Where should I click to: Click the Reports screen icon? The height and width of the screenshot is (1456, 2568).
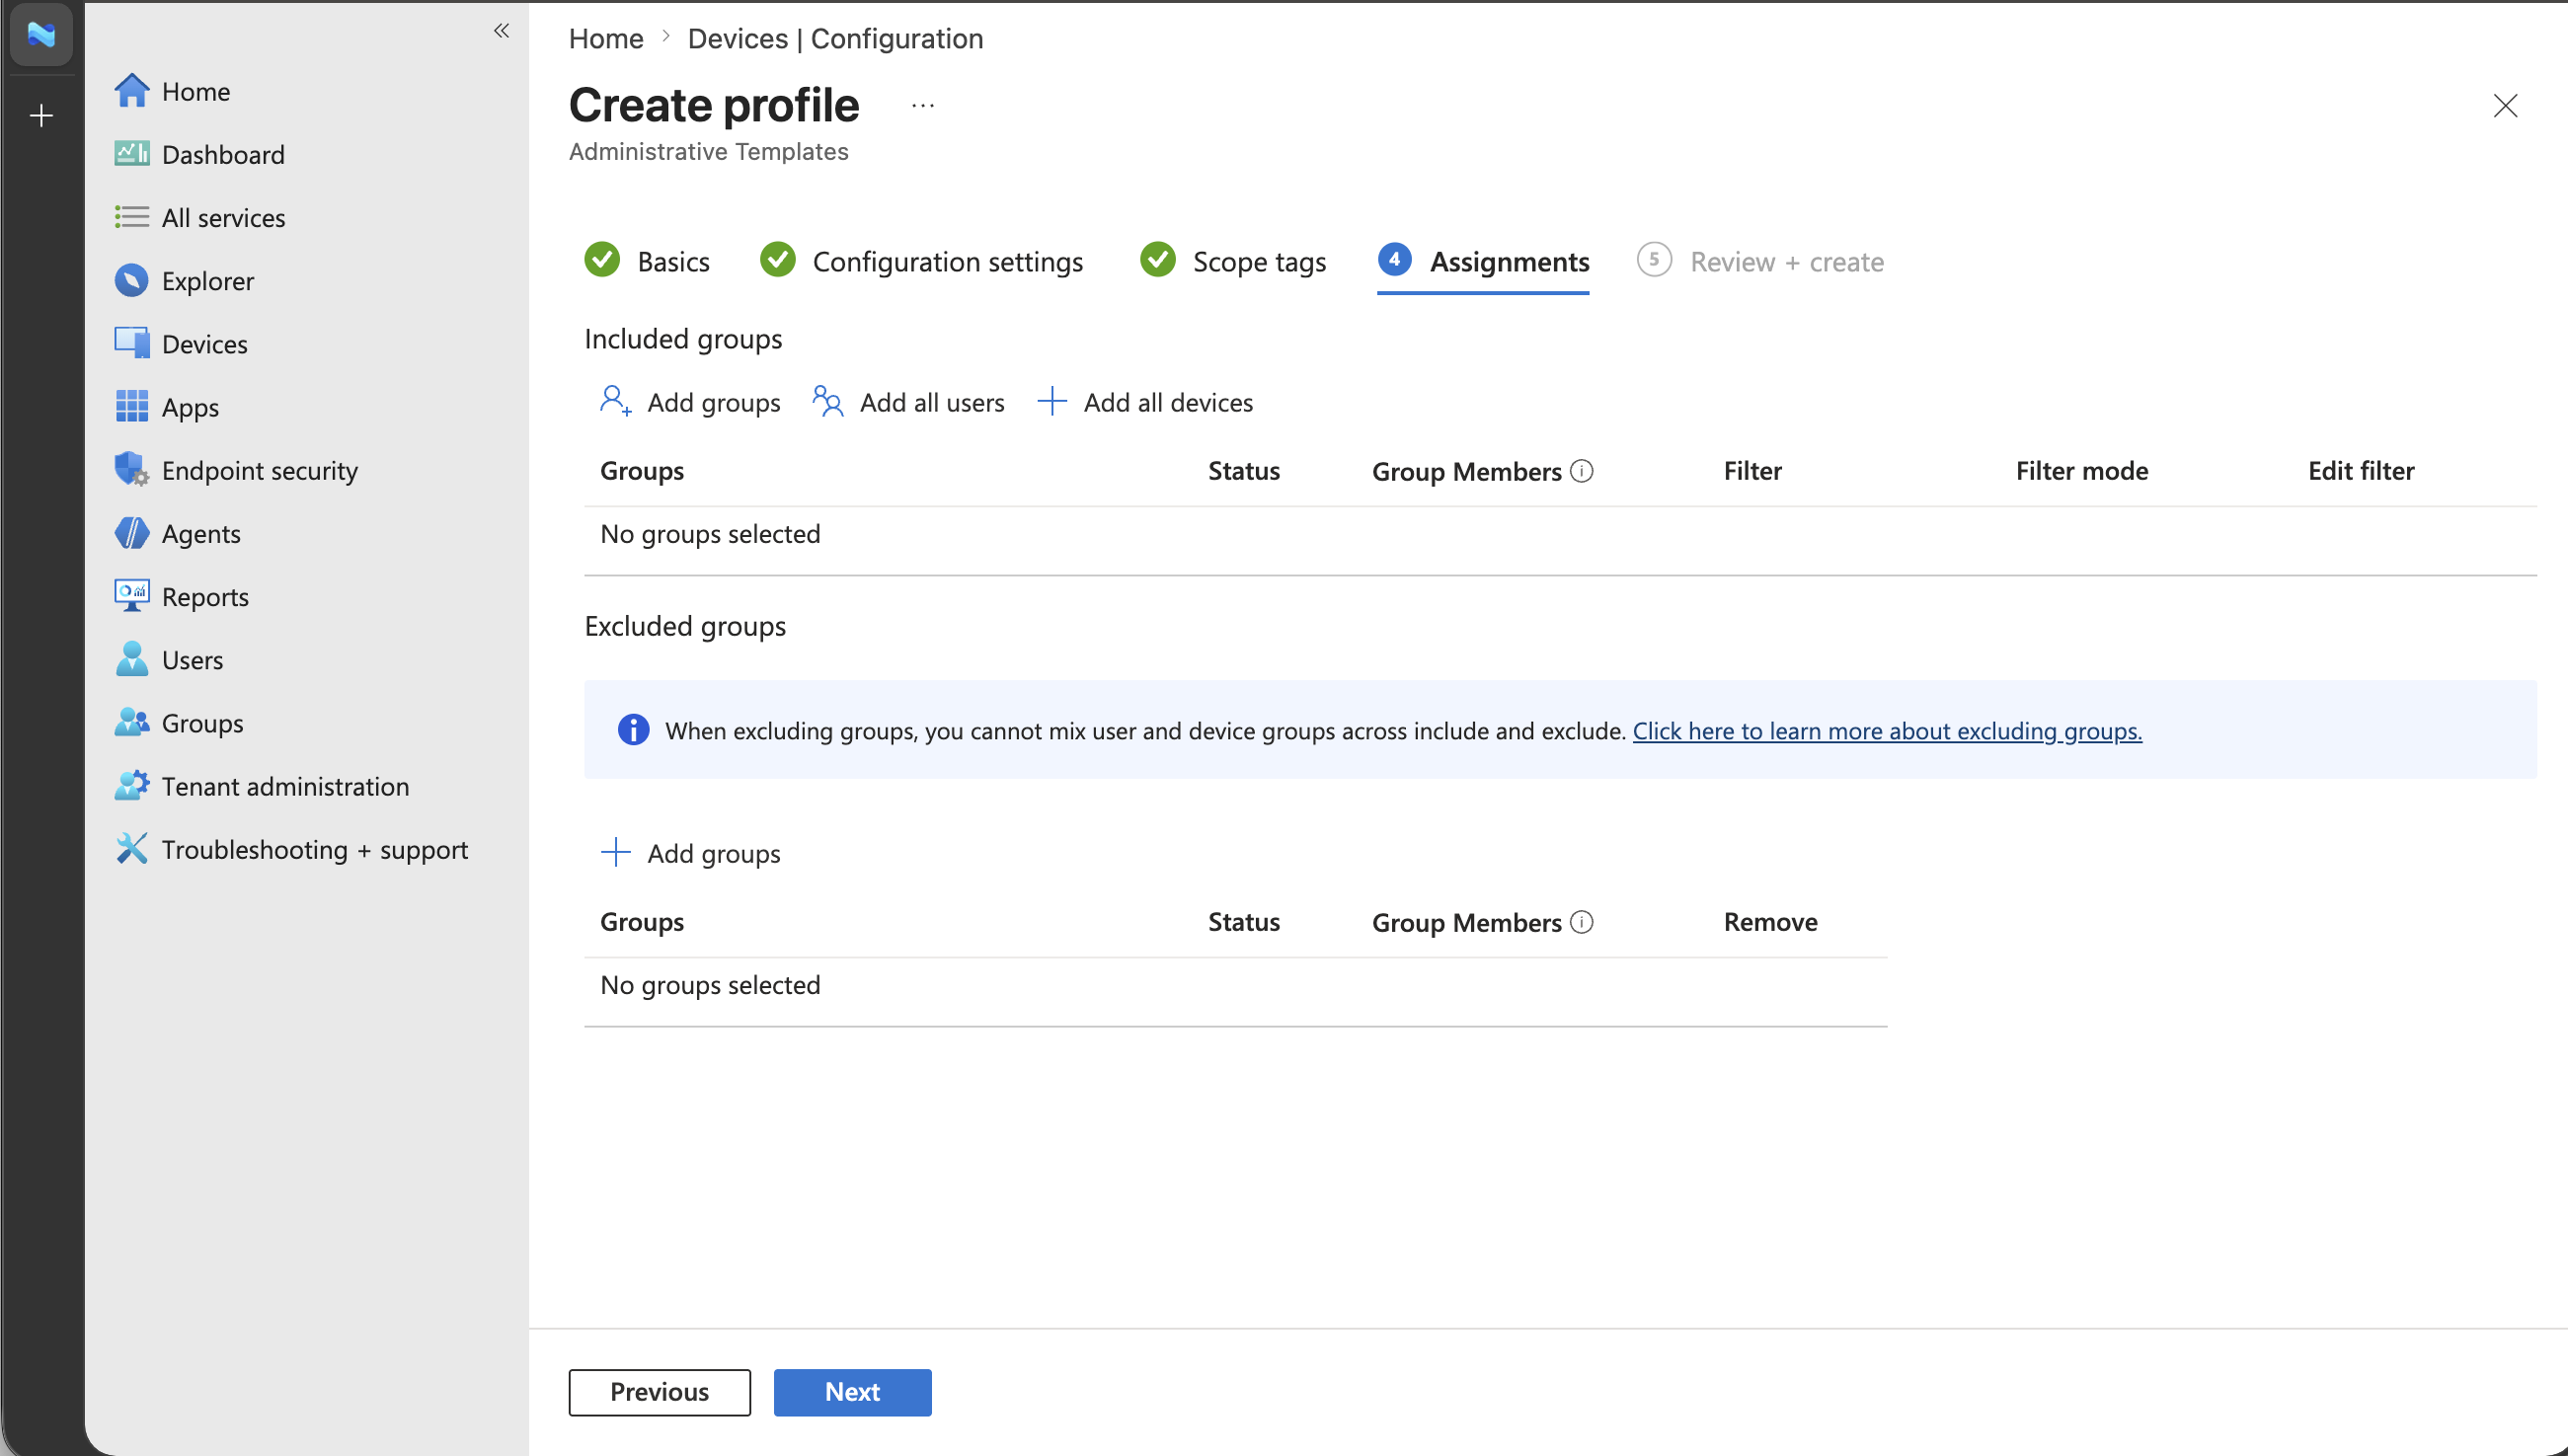pos(131,596)
